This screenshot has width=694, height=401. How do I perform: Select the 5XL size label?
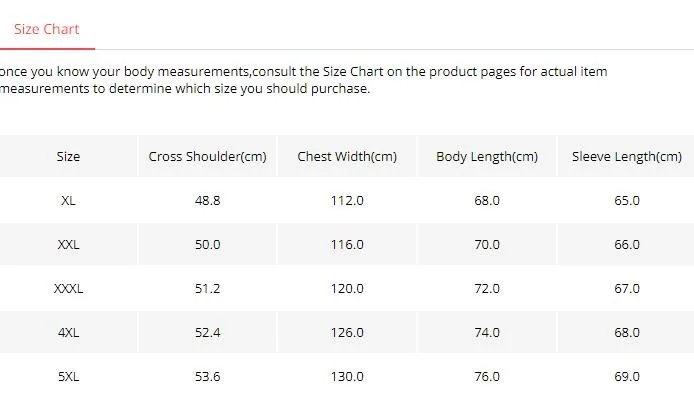pyautogui.click(x=68, y=377)
